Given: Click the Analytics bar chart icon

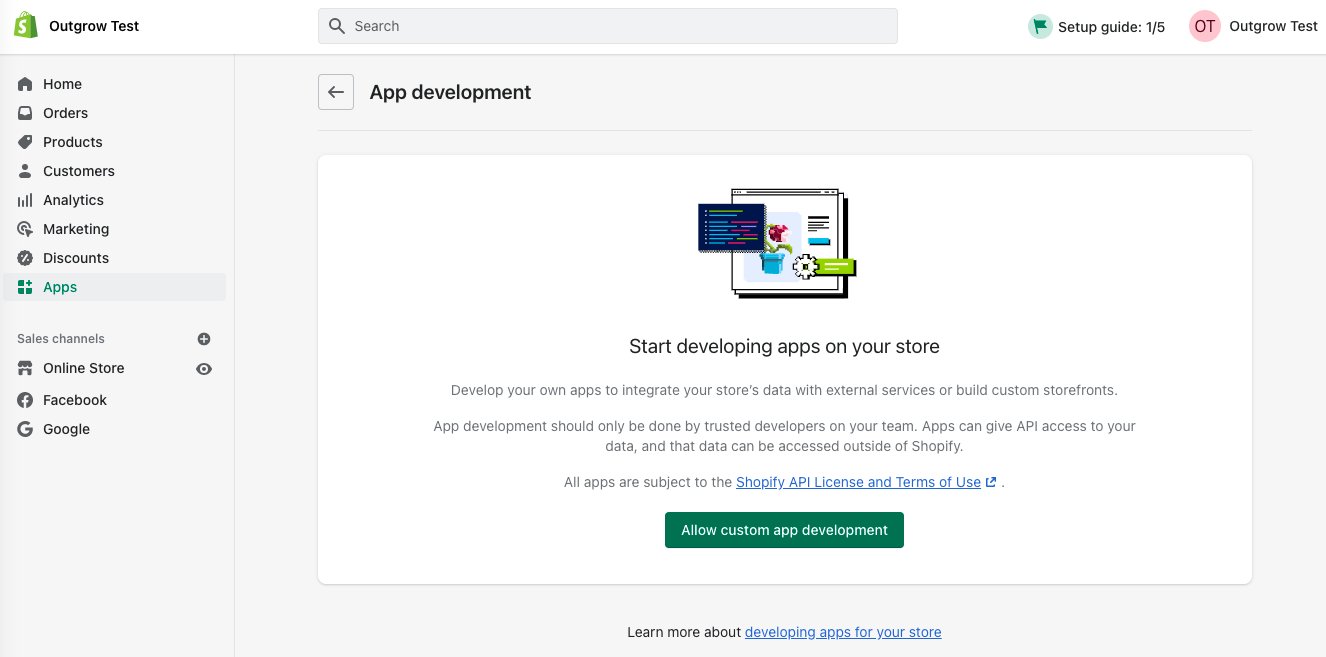Looking at the screenshot, I should coord(25,200).
